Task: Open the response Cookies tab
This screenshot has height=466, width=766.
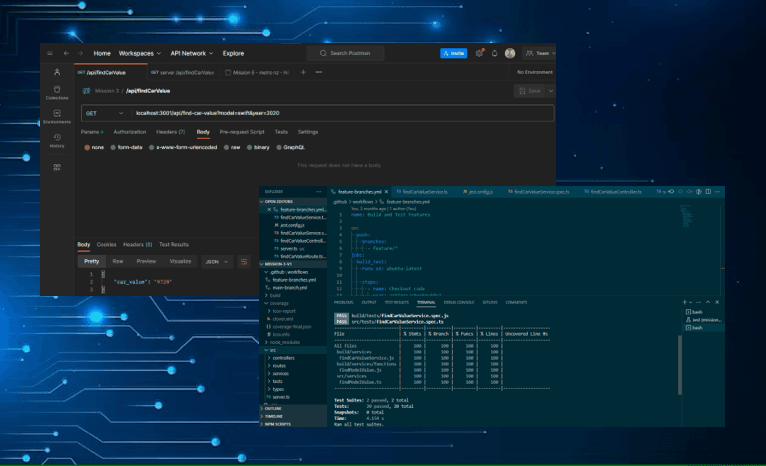Action: [106, 245]
